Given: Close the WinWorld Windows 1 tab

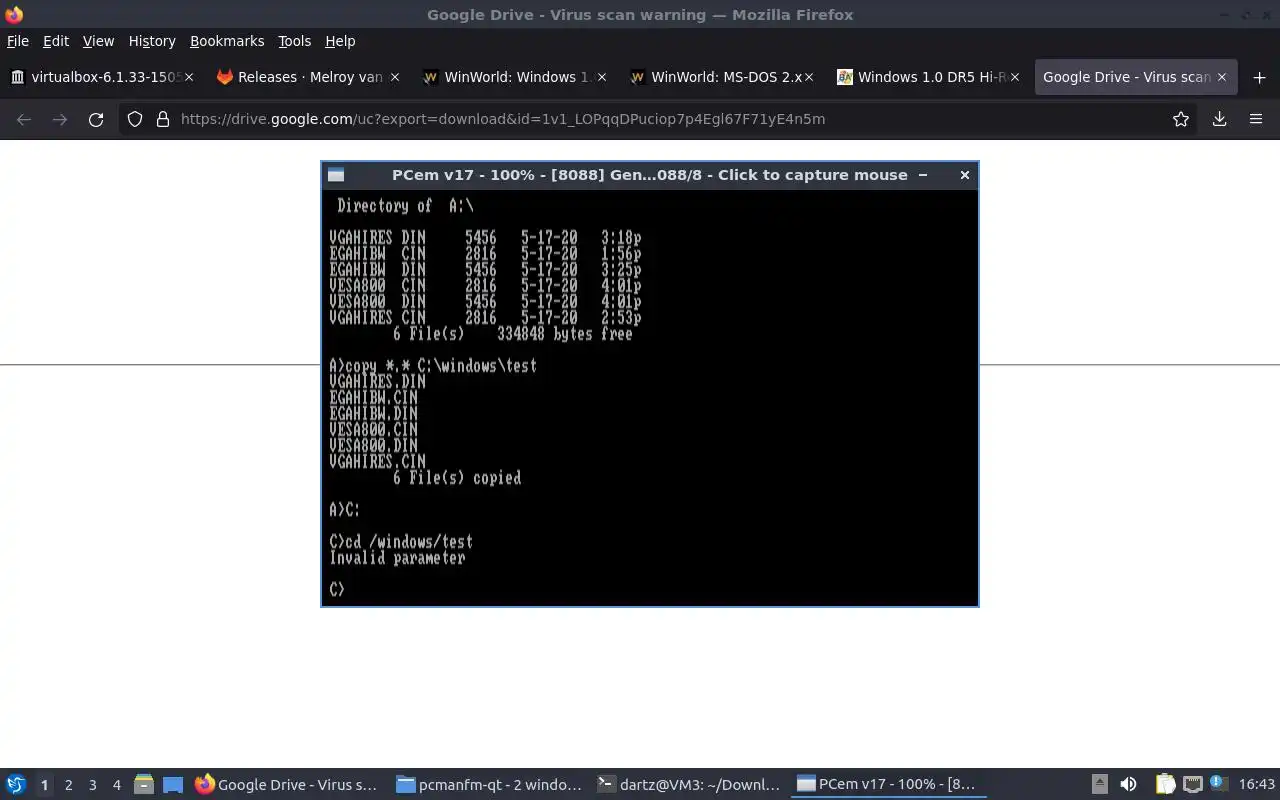Looking at the screenshot, I should (602, 77).
